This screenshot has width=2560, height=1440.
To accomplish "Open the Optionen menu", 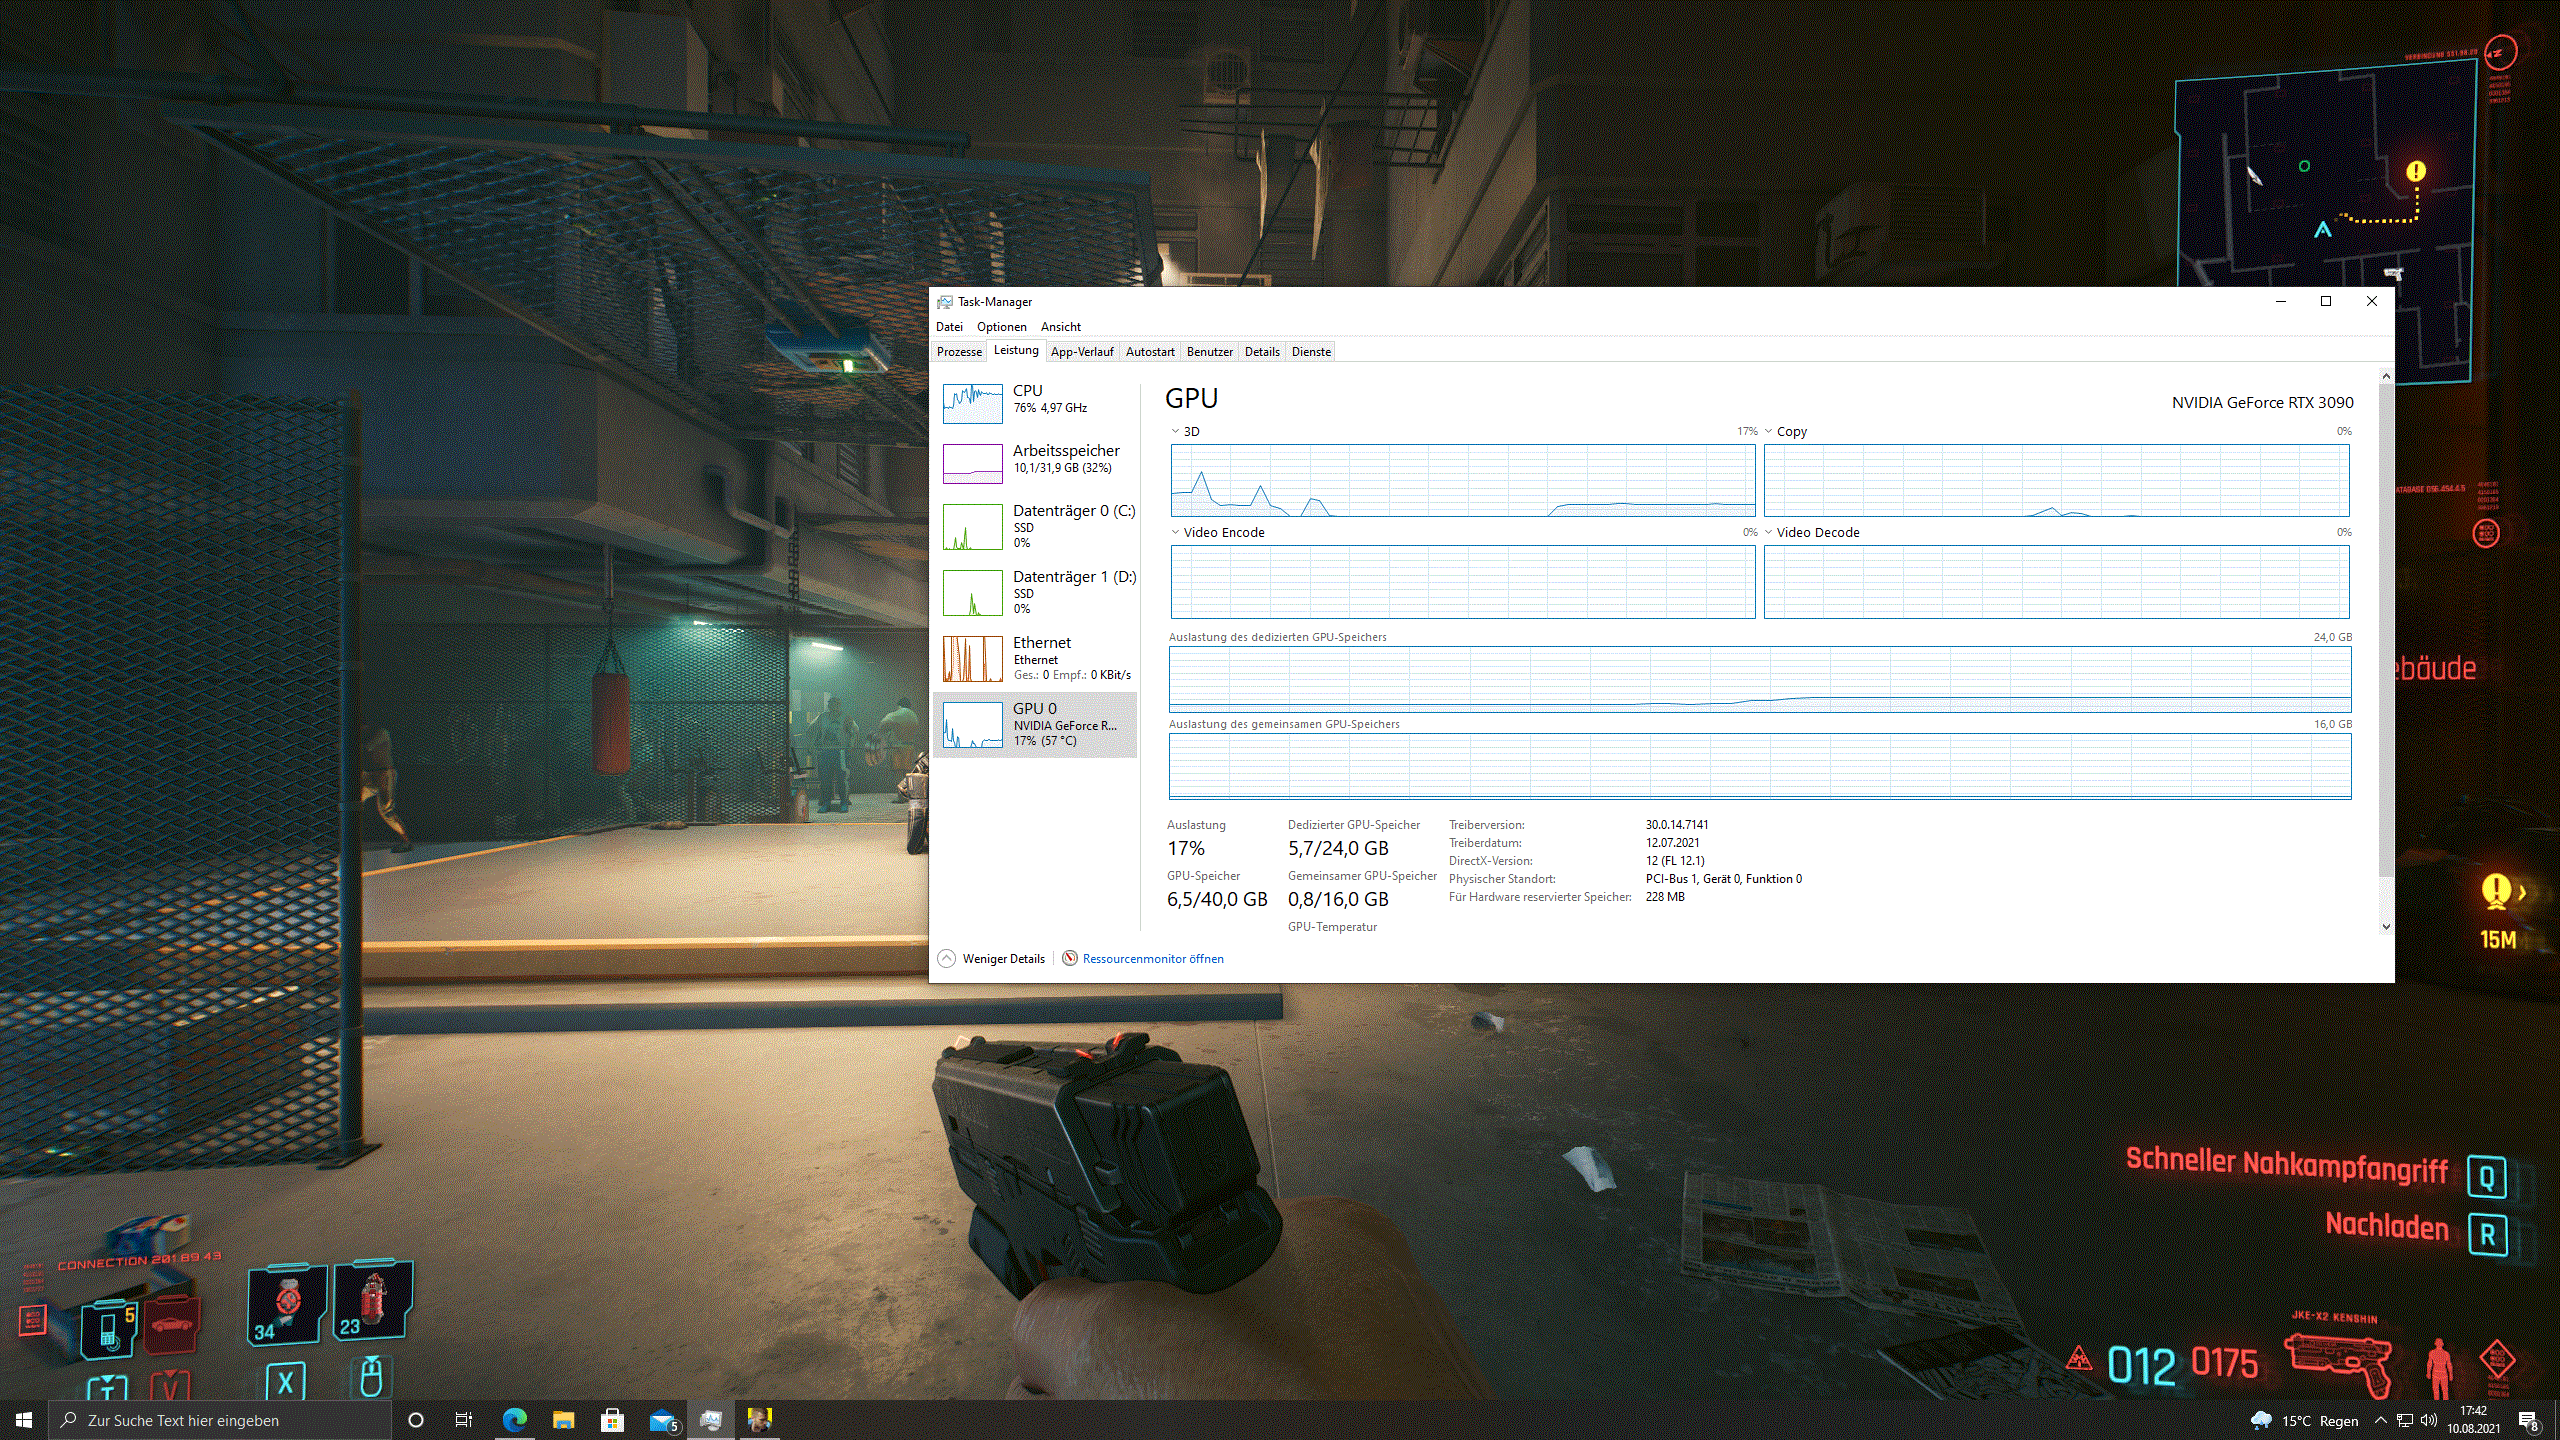I will 1001,327.
